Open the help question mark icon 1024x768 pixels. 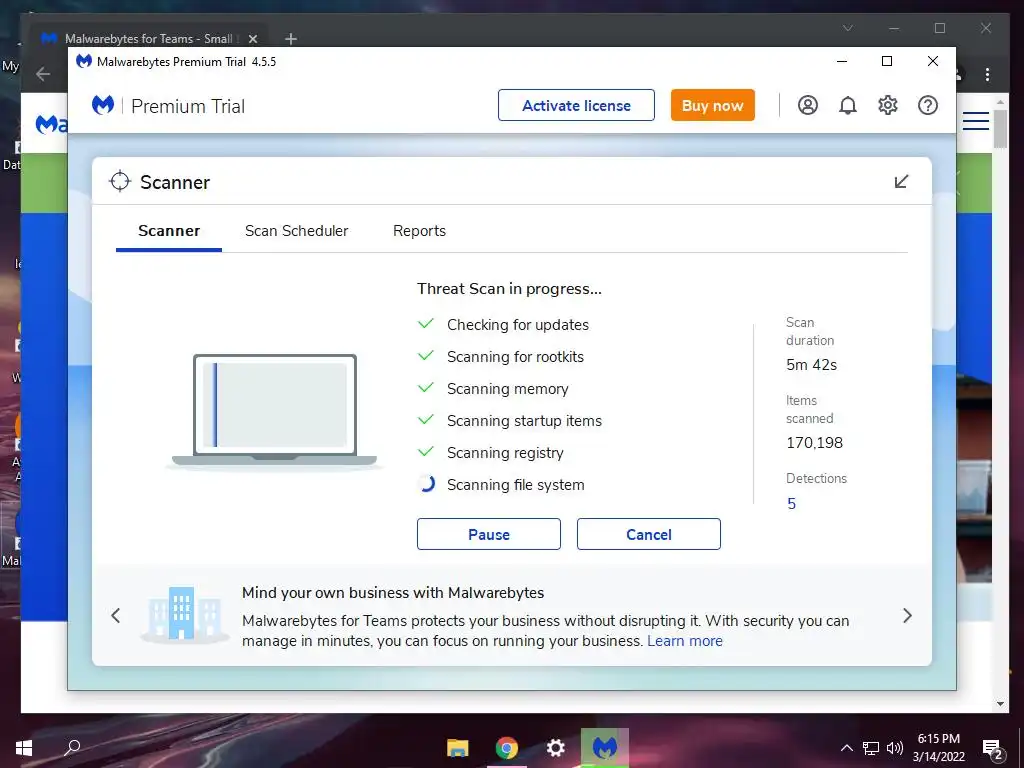click(x=928, y=105)
